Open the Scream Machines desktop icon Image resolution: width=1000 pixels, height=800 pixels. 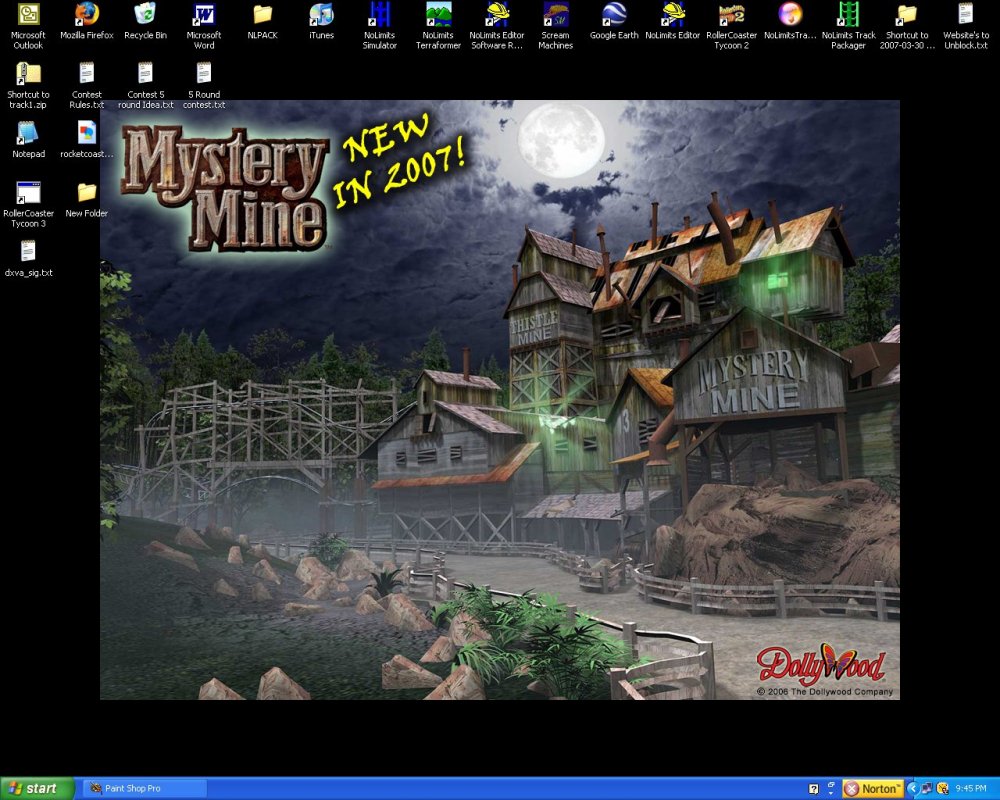[555, 15]
